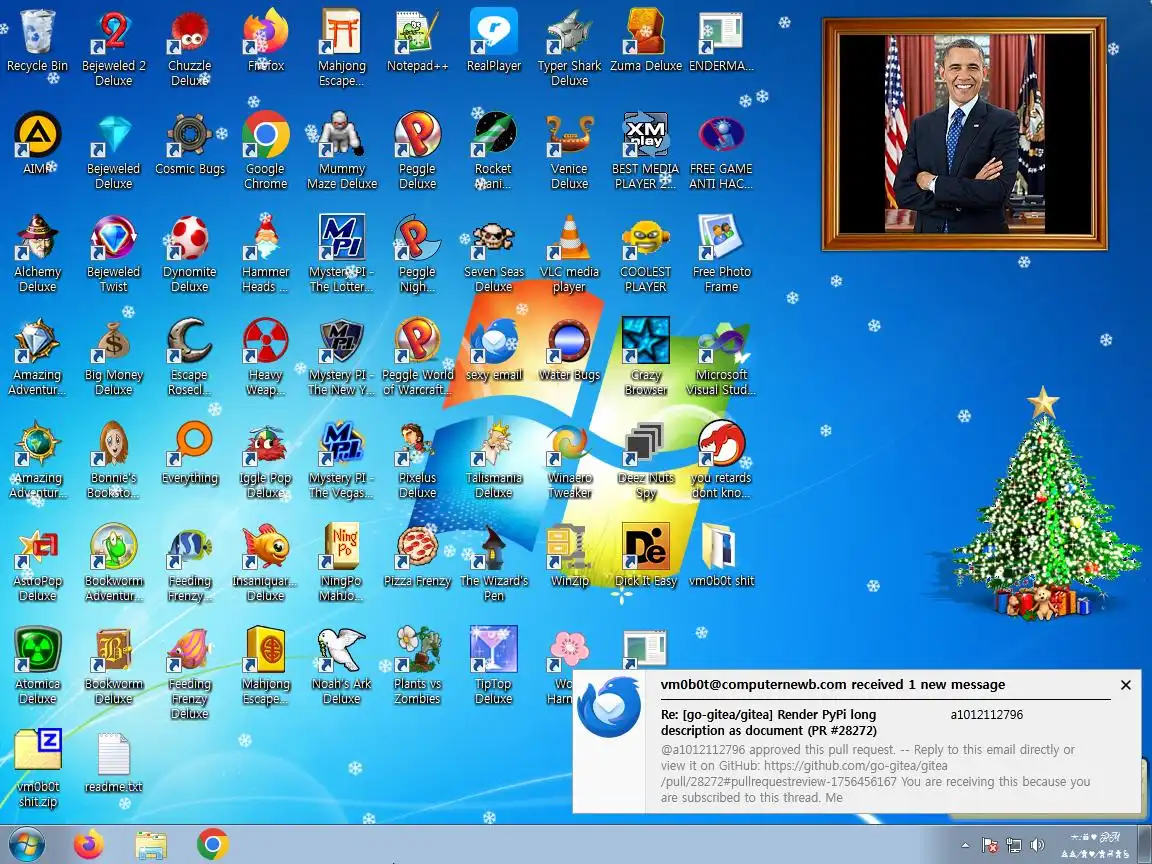Open Bejeweled Twist shortcut
The height and width of the screenshot is (864, 1152).
pos(114,253)
